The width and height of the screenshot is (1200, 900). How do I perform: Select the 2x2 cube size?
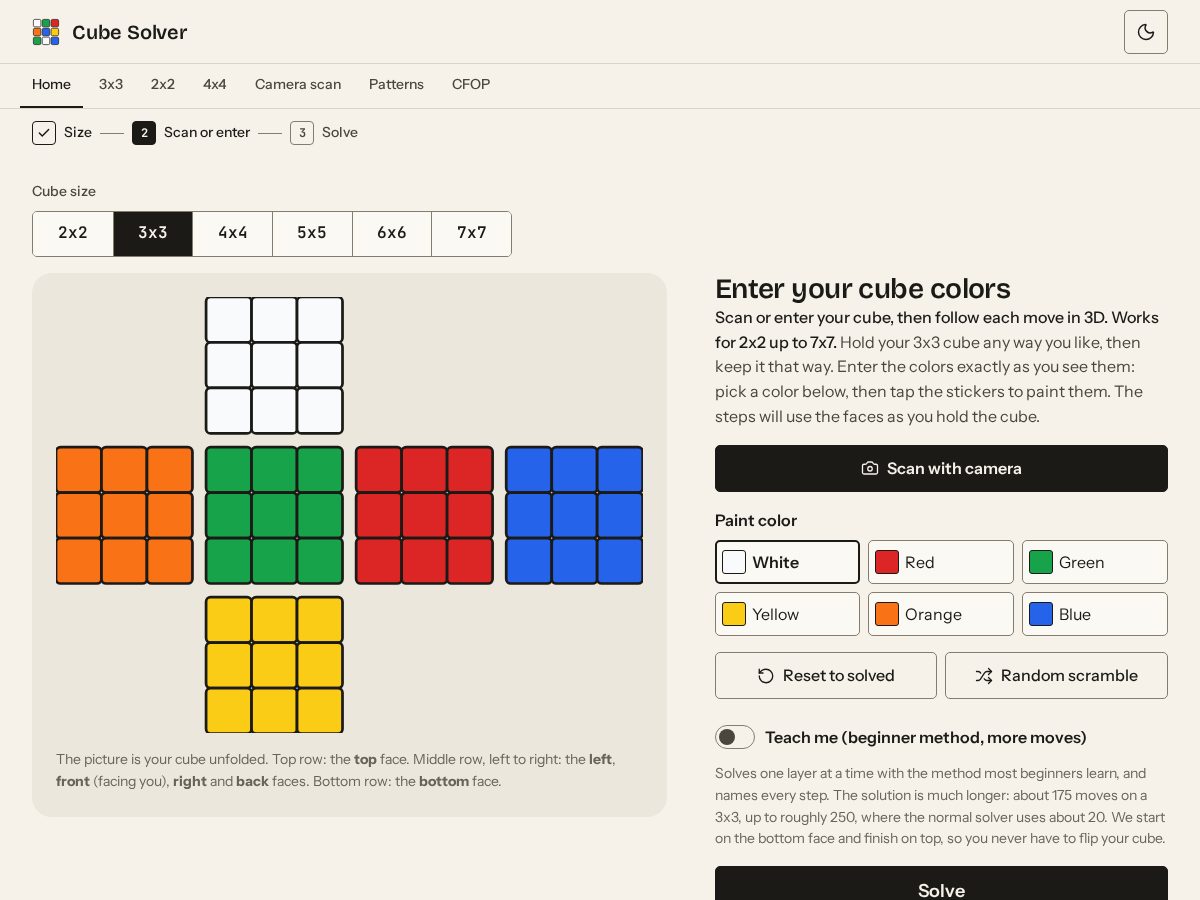pos(73,233)
